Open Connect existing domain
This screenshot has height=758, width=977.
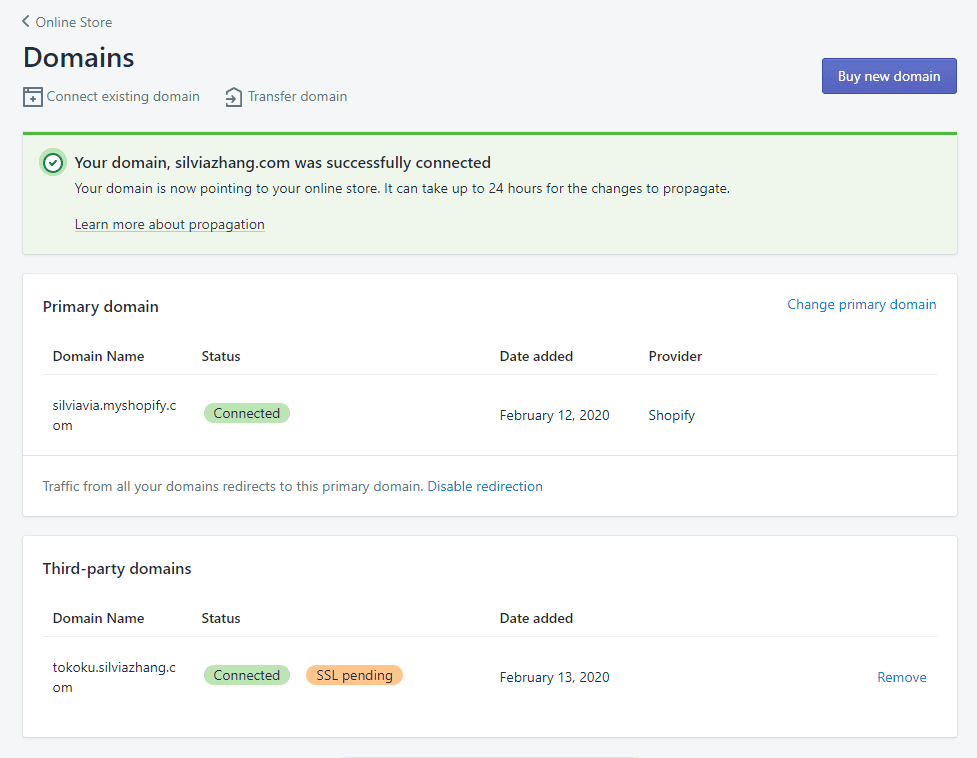click(x=123, y=97)
